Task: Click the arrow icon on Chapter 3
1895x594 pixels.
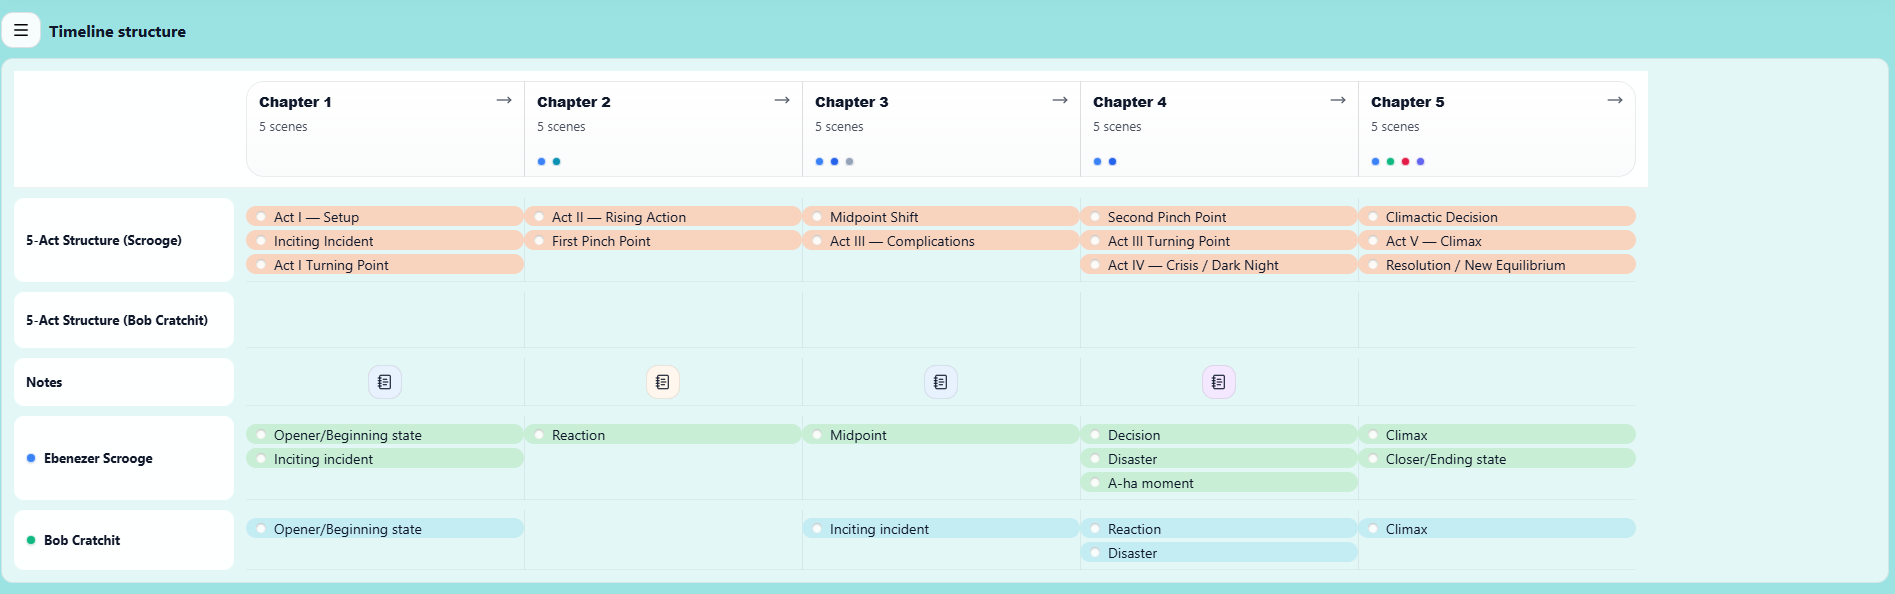Action: click(1060, 100)
